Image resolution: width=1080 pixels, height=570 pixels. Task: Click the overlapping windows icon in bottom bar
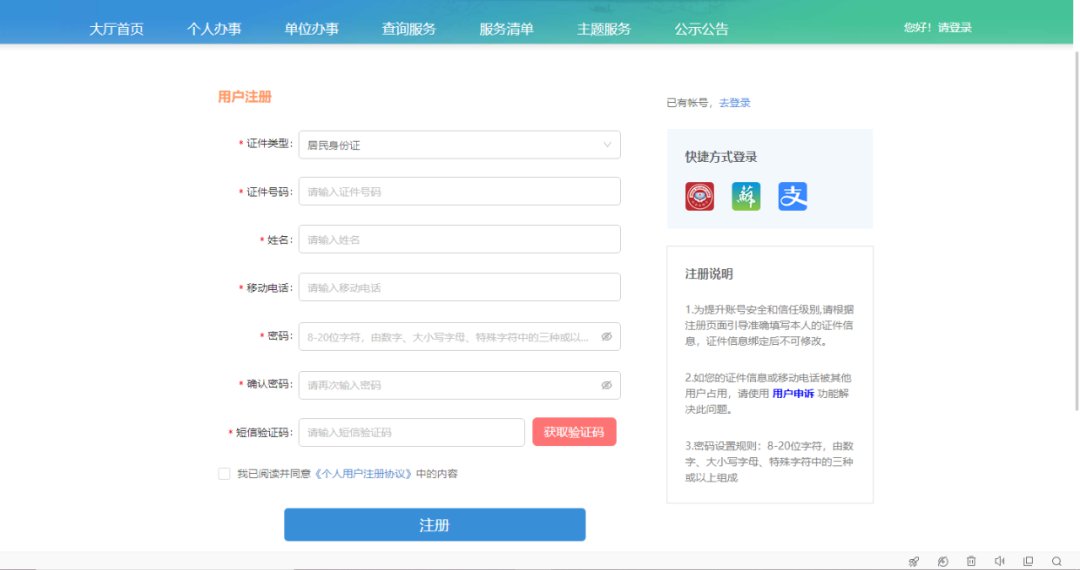[1028, 562]
